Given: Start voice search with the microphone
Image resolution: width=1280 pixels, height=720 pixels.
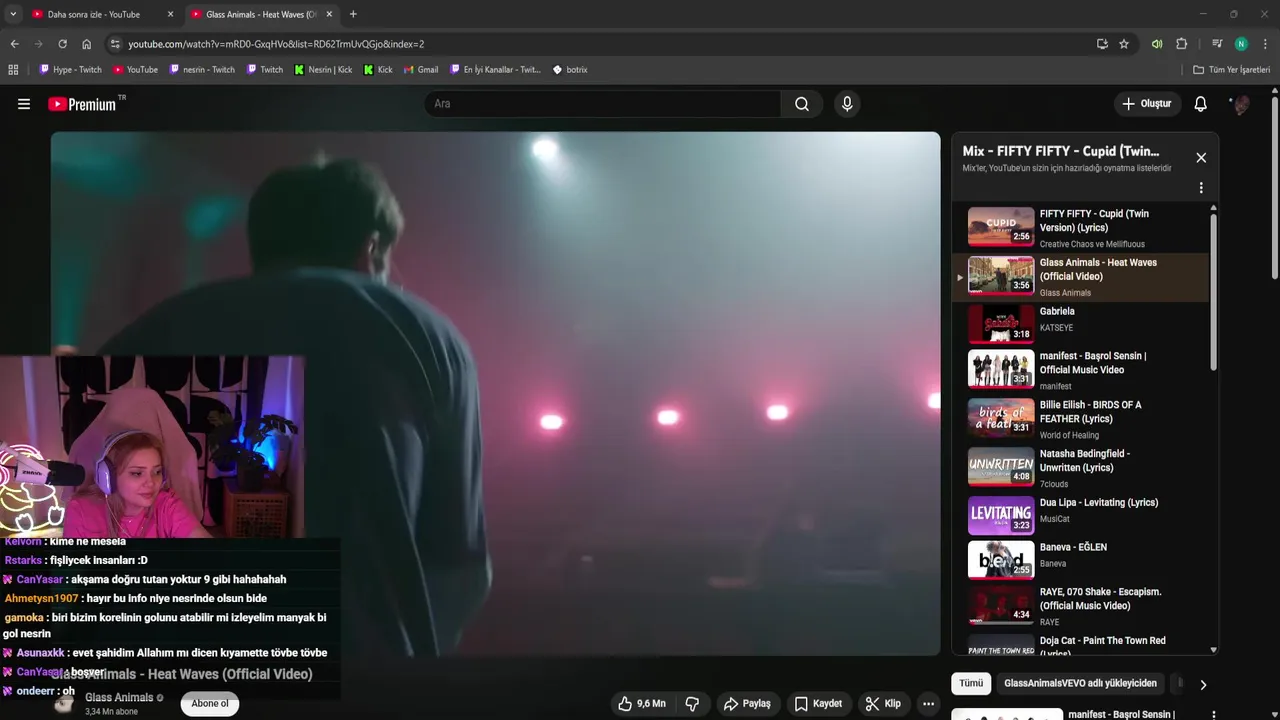Looking at the screenshot, I should pyautogui.click(x=847, y=104).
